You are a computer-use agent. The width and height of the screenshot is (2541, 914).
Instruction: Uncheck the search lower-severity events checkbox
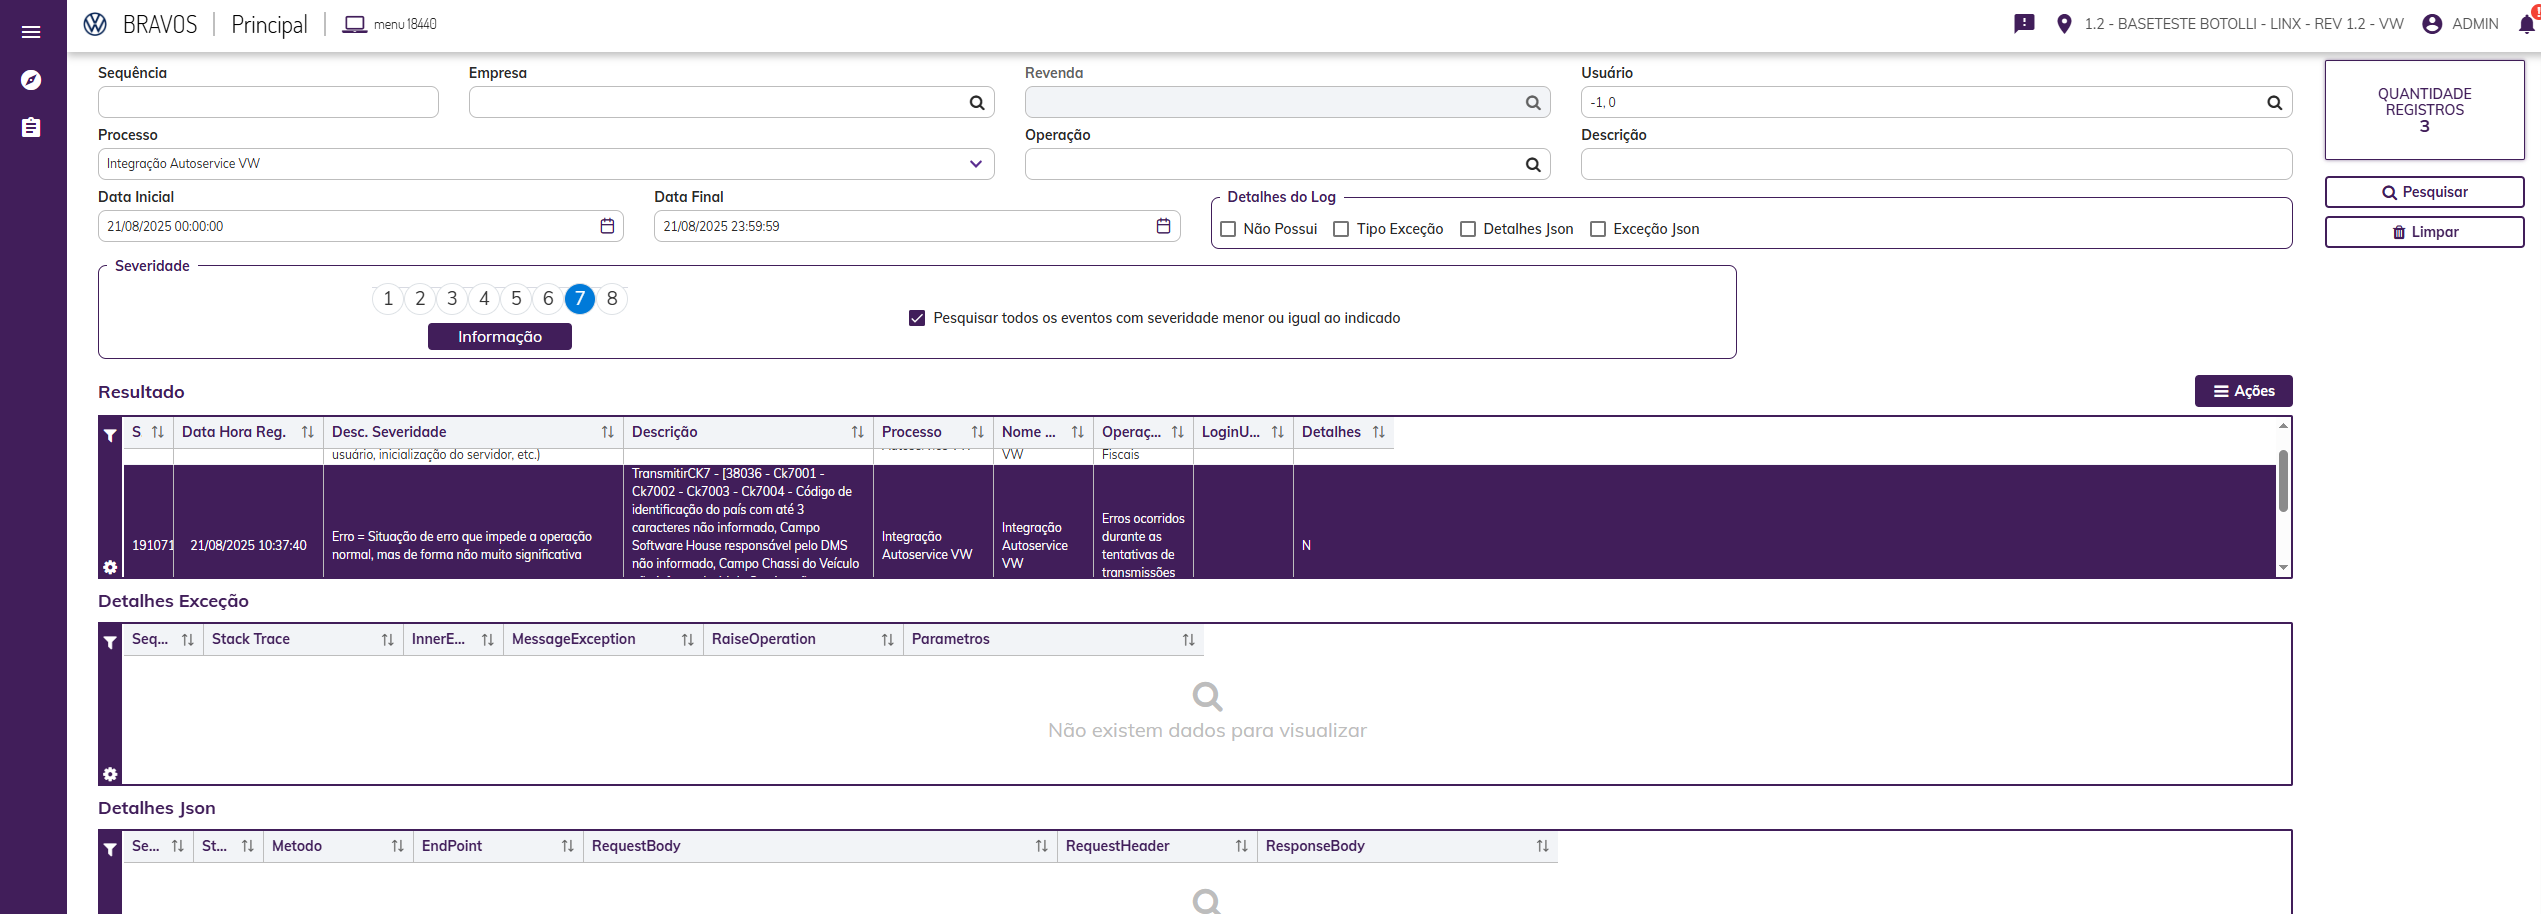[917, 318]
